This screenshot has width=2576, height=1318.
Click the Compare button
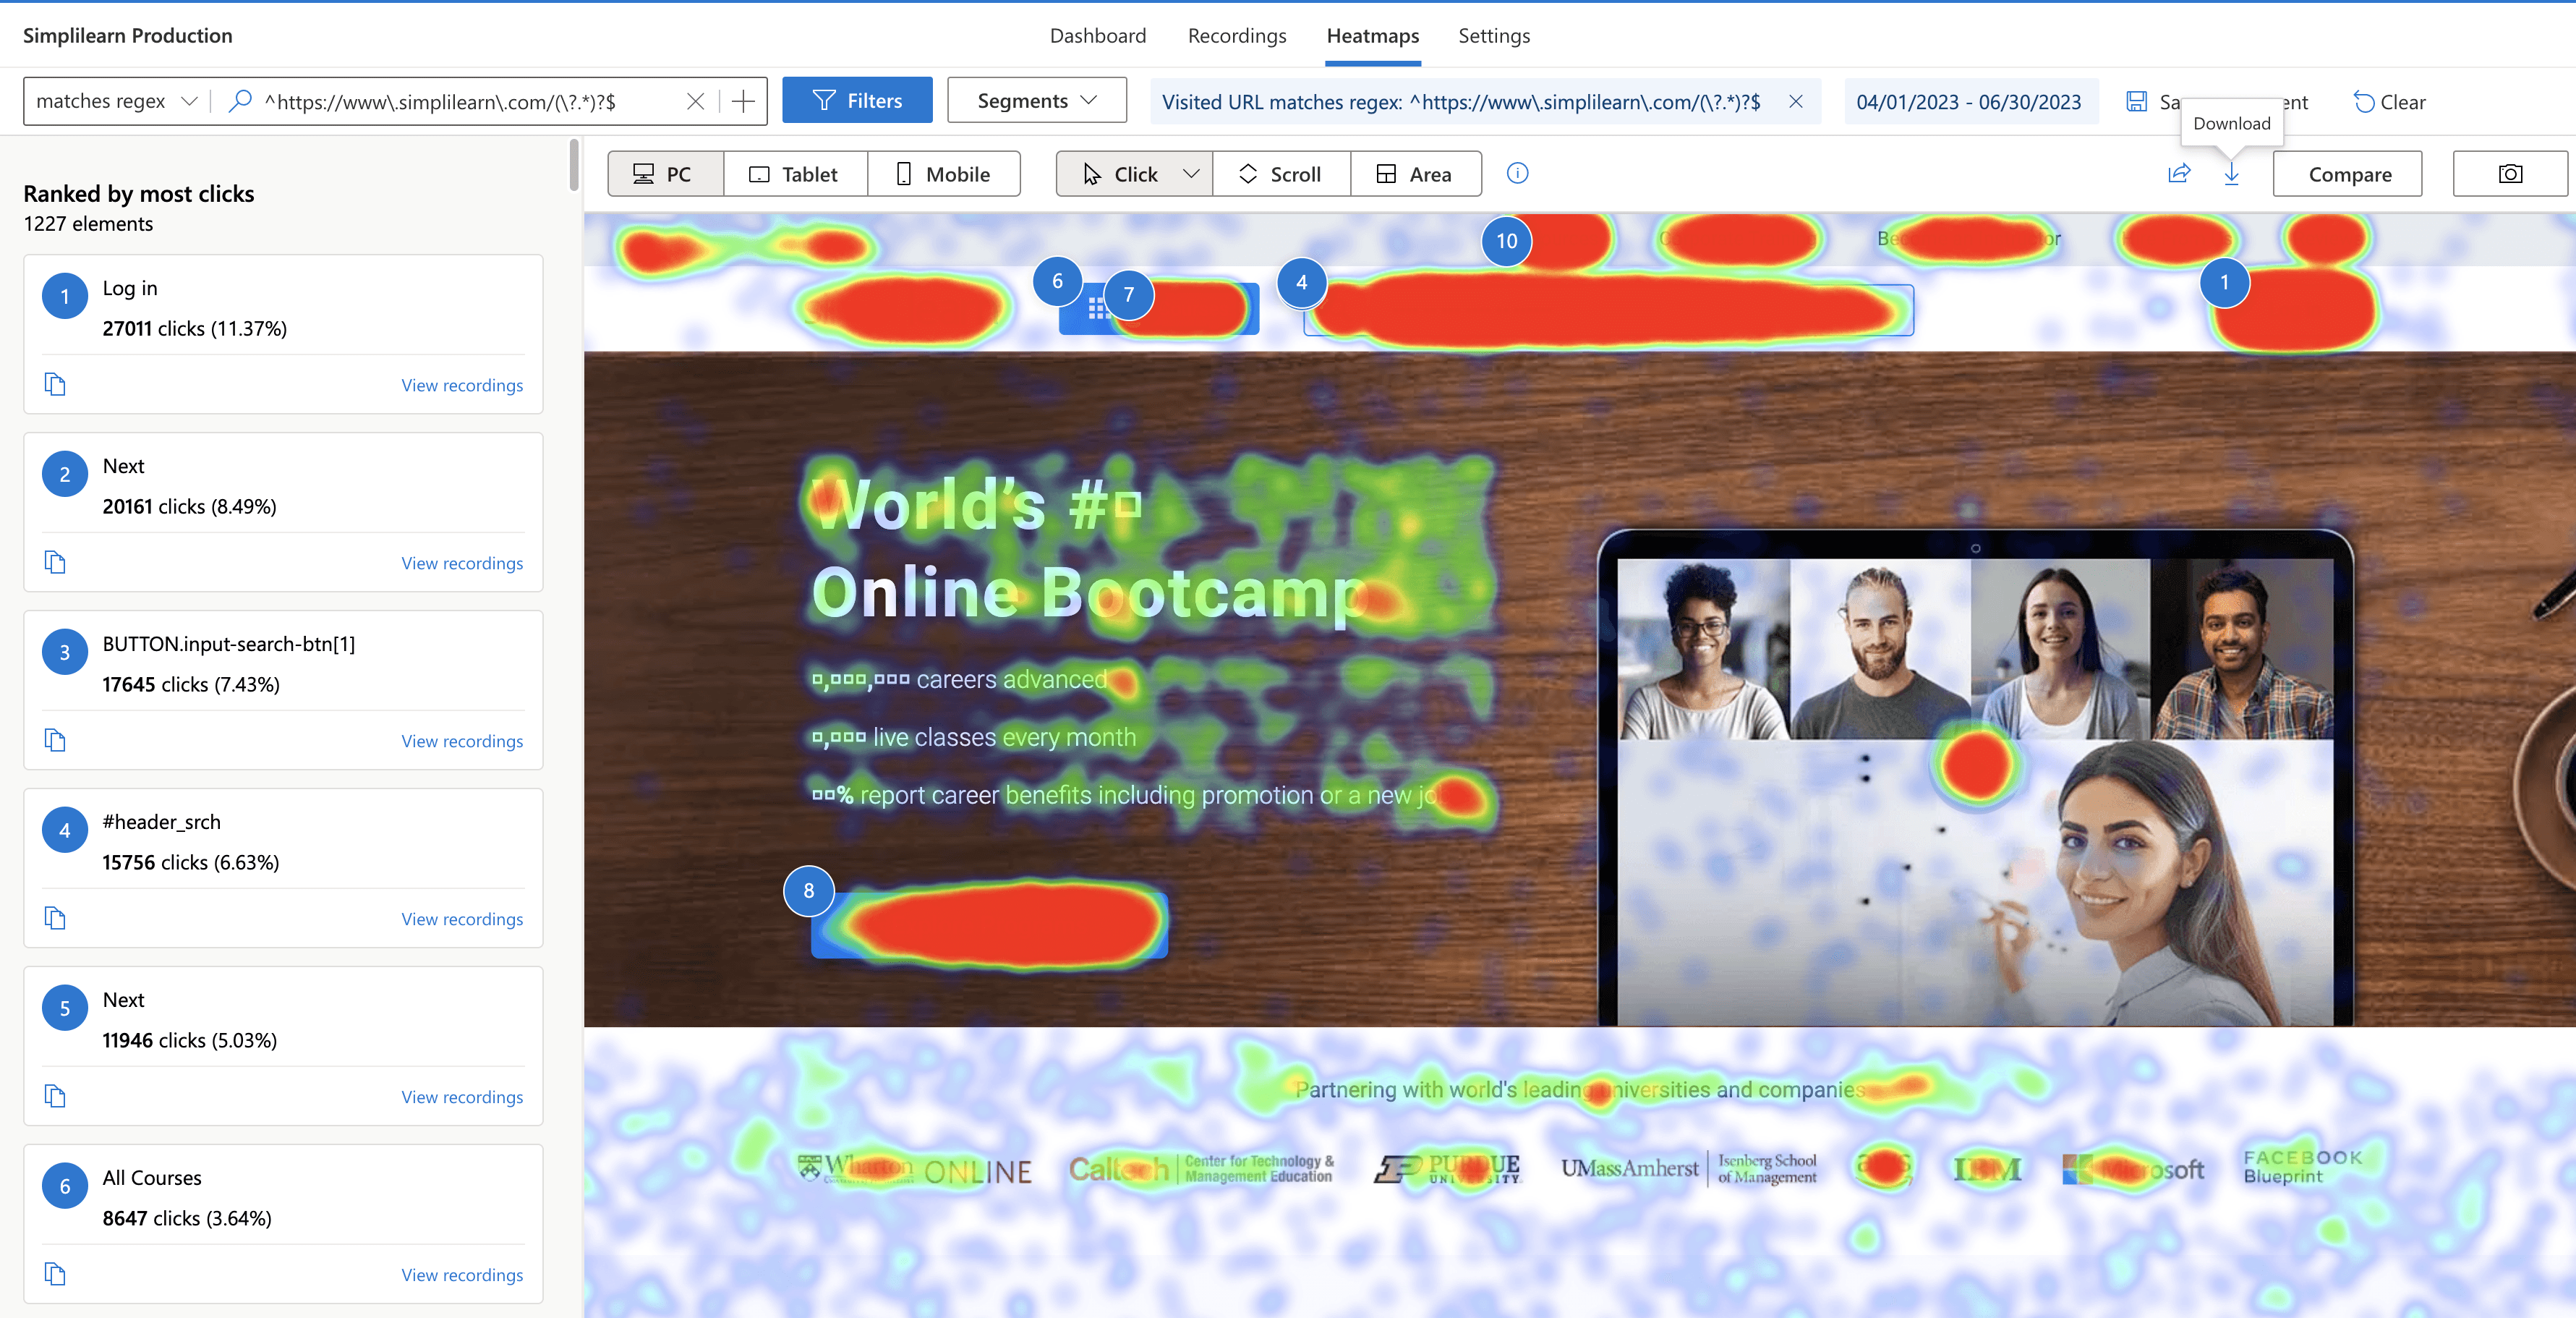pyautogui.click(x=2350, y=174)
